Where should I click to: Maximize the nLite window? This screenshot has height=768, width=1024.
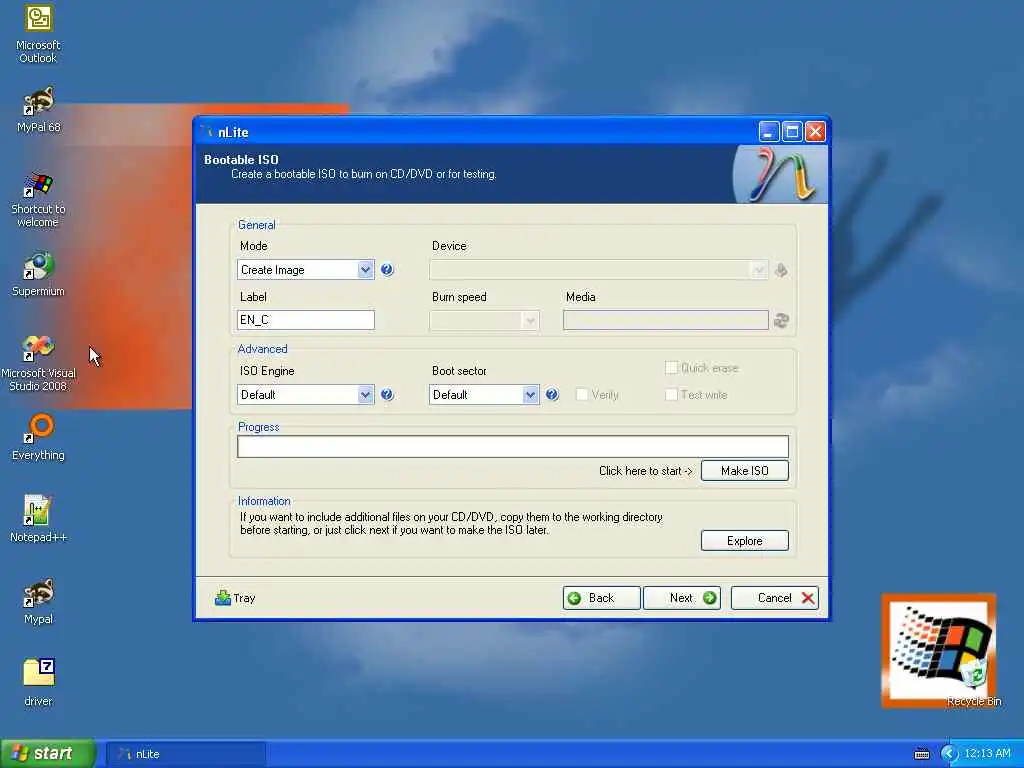(x=792, y=133)
